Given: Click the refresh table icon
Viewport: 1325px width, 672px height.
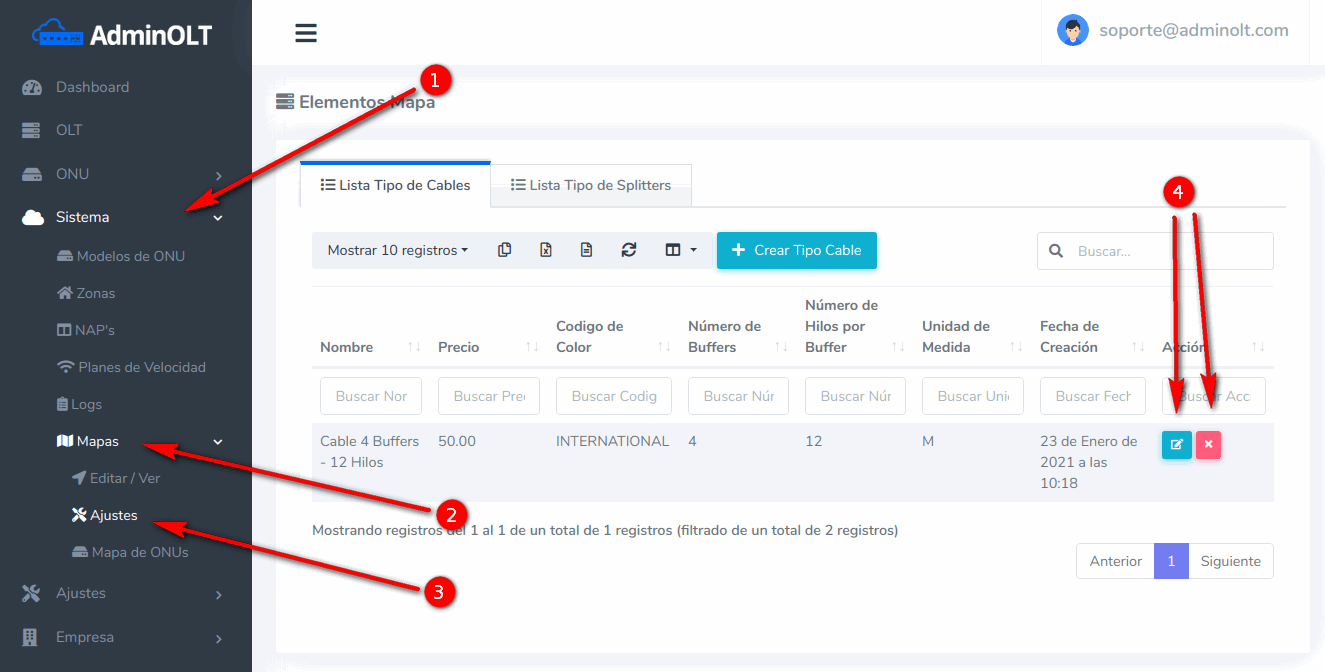Looking at the screenshot, I should 629,250.
